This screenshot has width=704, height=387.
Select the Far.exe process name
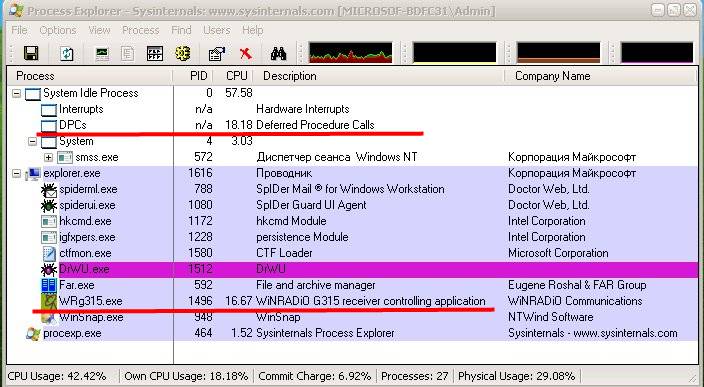point(77,285)
